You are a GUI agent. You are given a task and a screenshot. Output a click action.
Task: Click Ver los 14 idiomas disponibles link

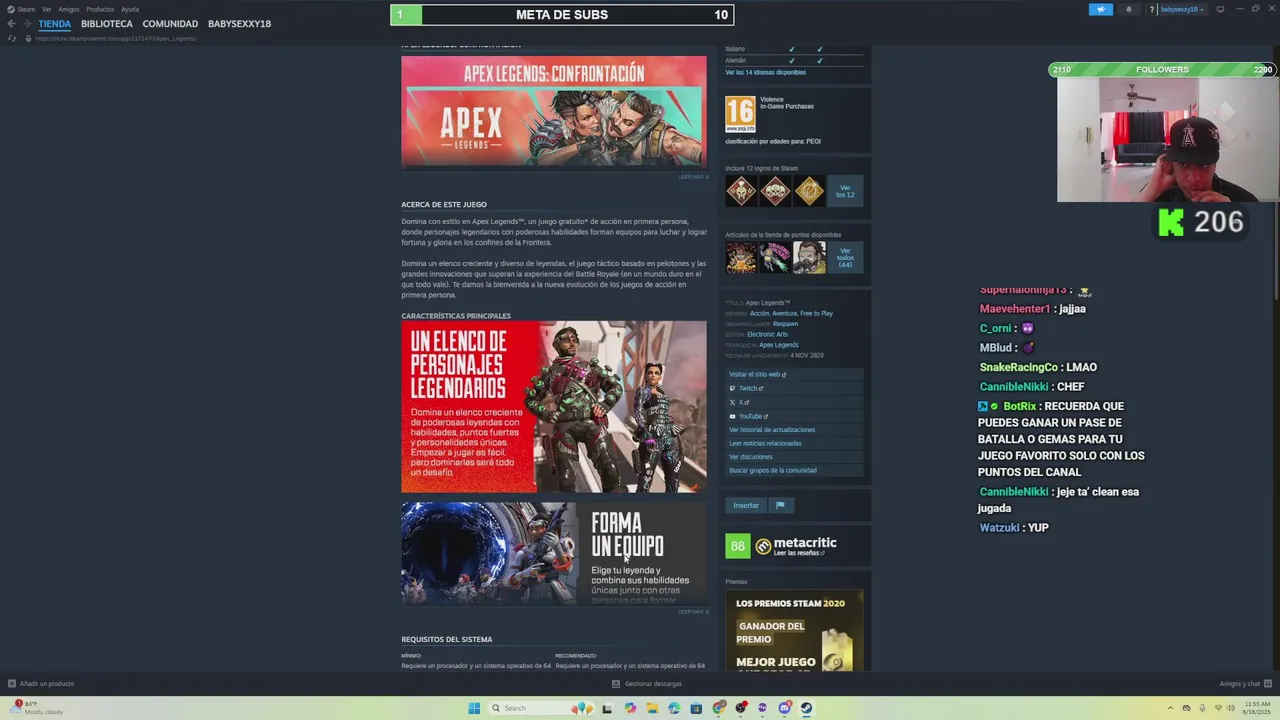tap(766, 72)
